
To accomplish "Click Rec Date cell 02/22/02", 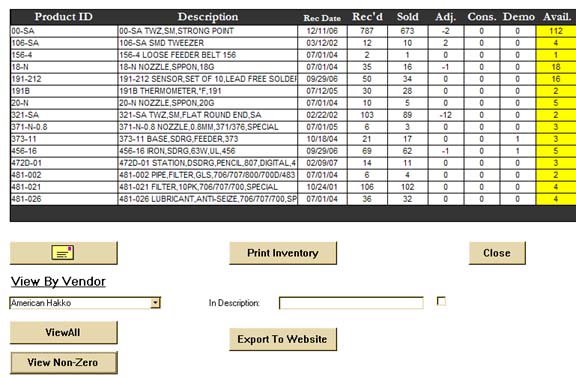I will 322,115.
